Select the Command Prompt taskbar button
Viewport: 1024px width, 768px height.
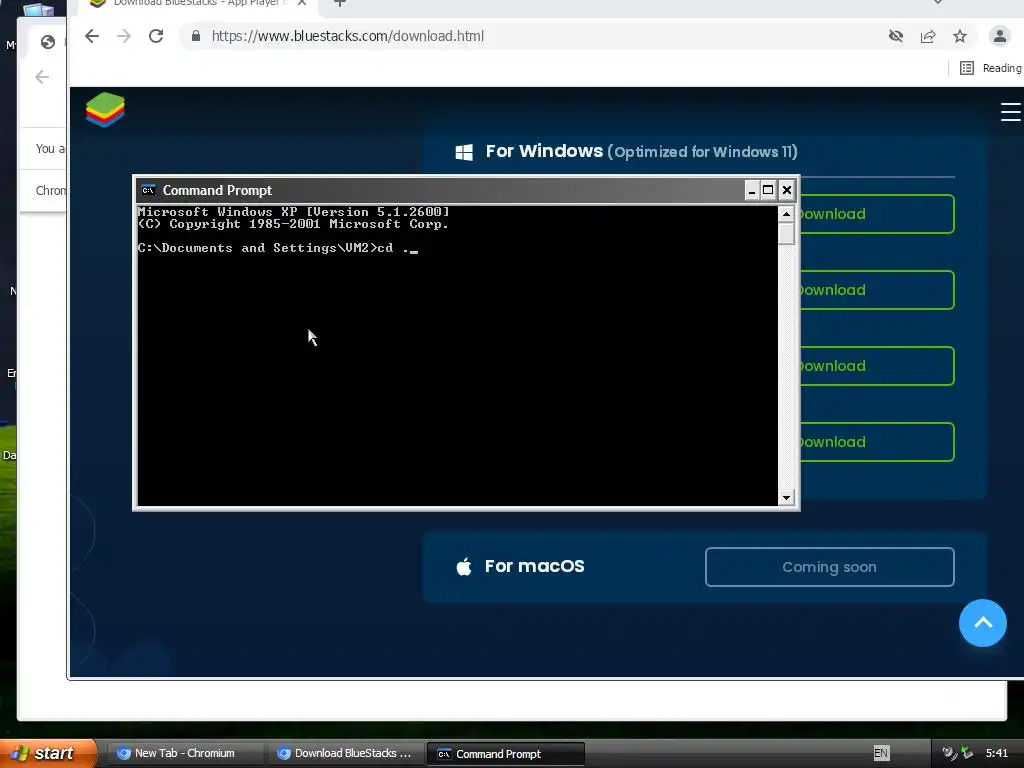click(x=505, y=754)
